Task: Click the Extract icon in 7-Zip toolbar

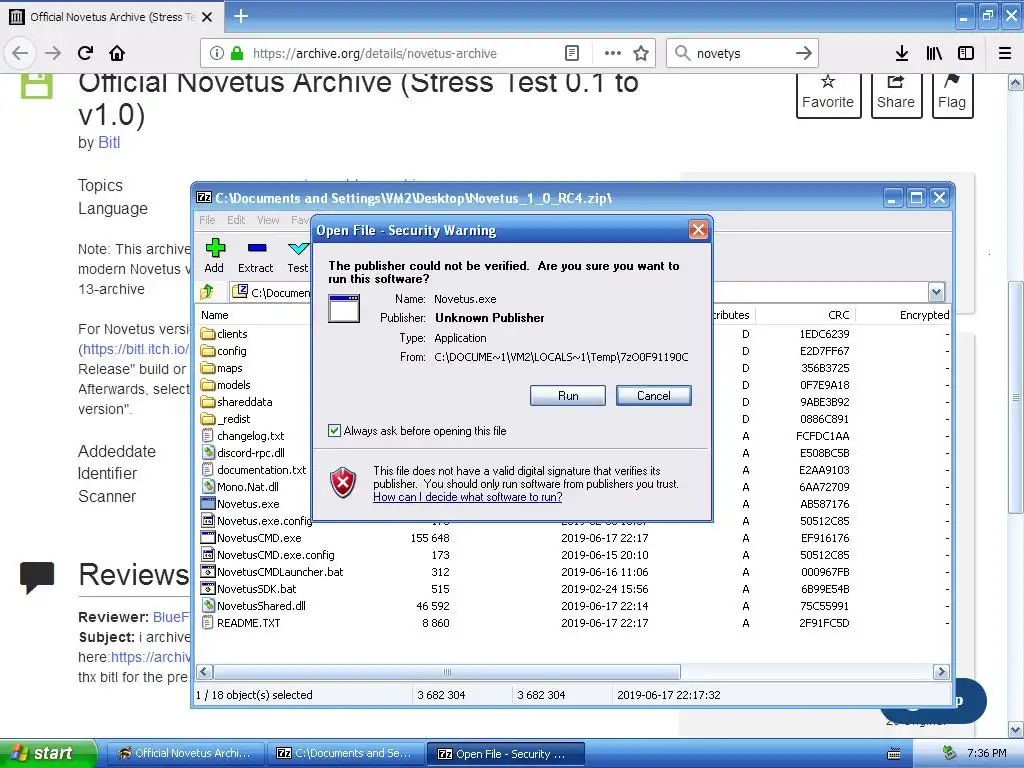Action: point(257,248)
